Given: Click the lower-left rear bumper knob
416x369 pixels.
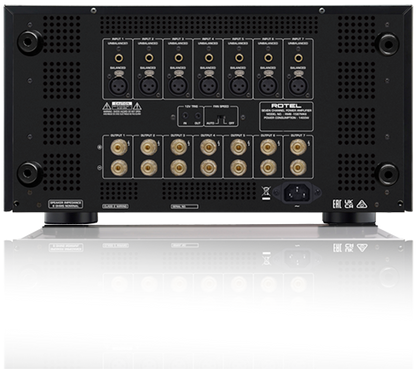Looking at the screenshot, I should coord(29,173).
